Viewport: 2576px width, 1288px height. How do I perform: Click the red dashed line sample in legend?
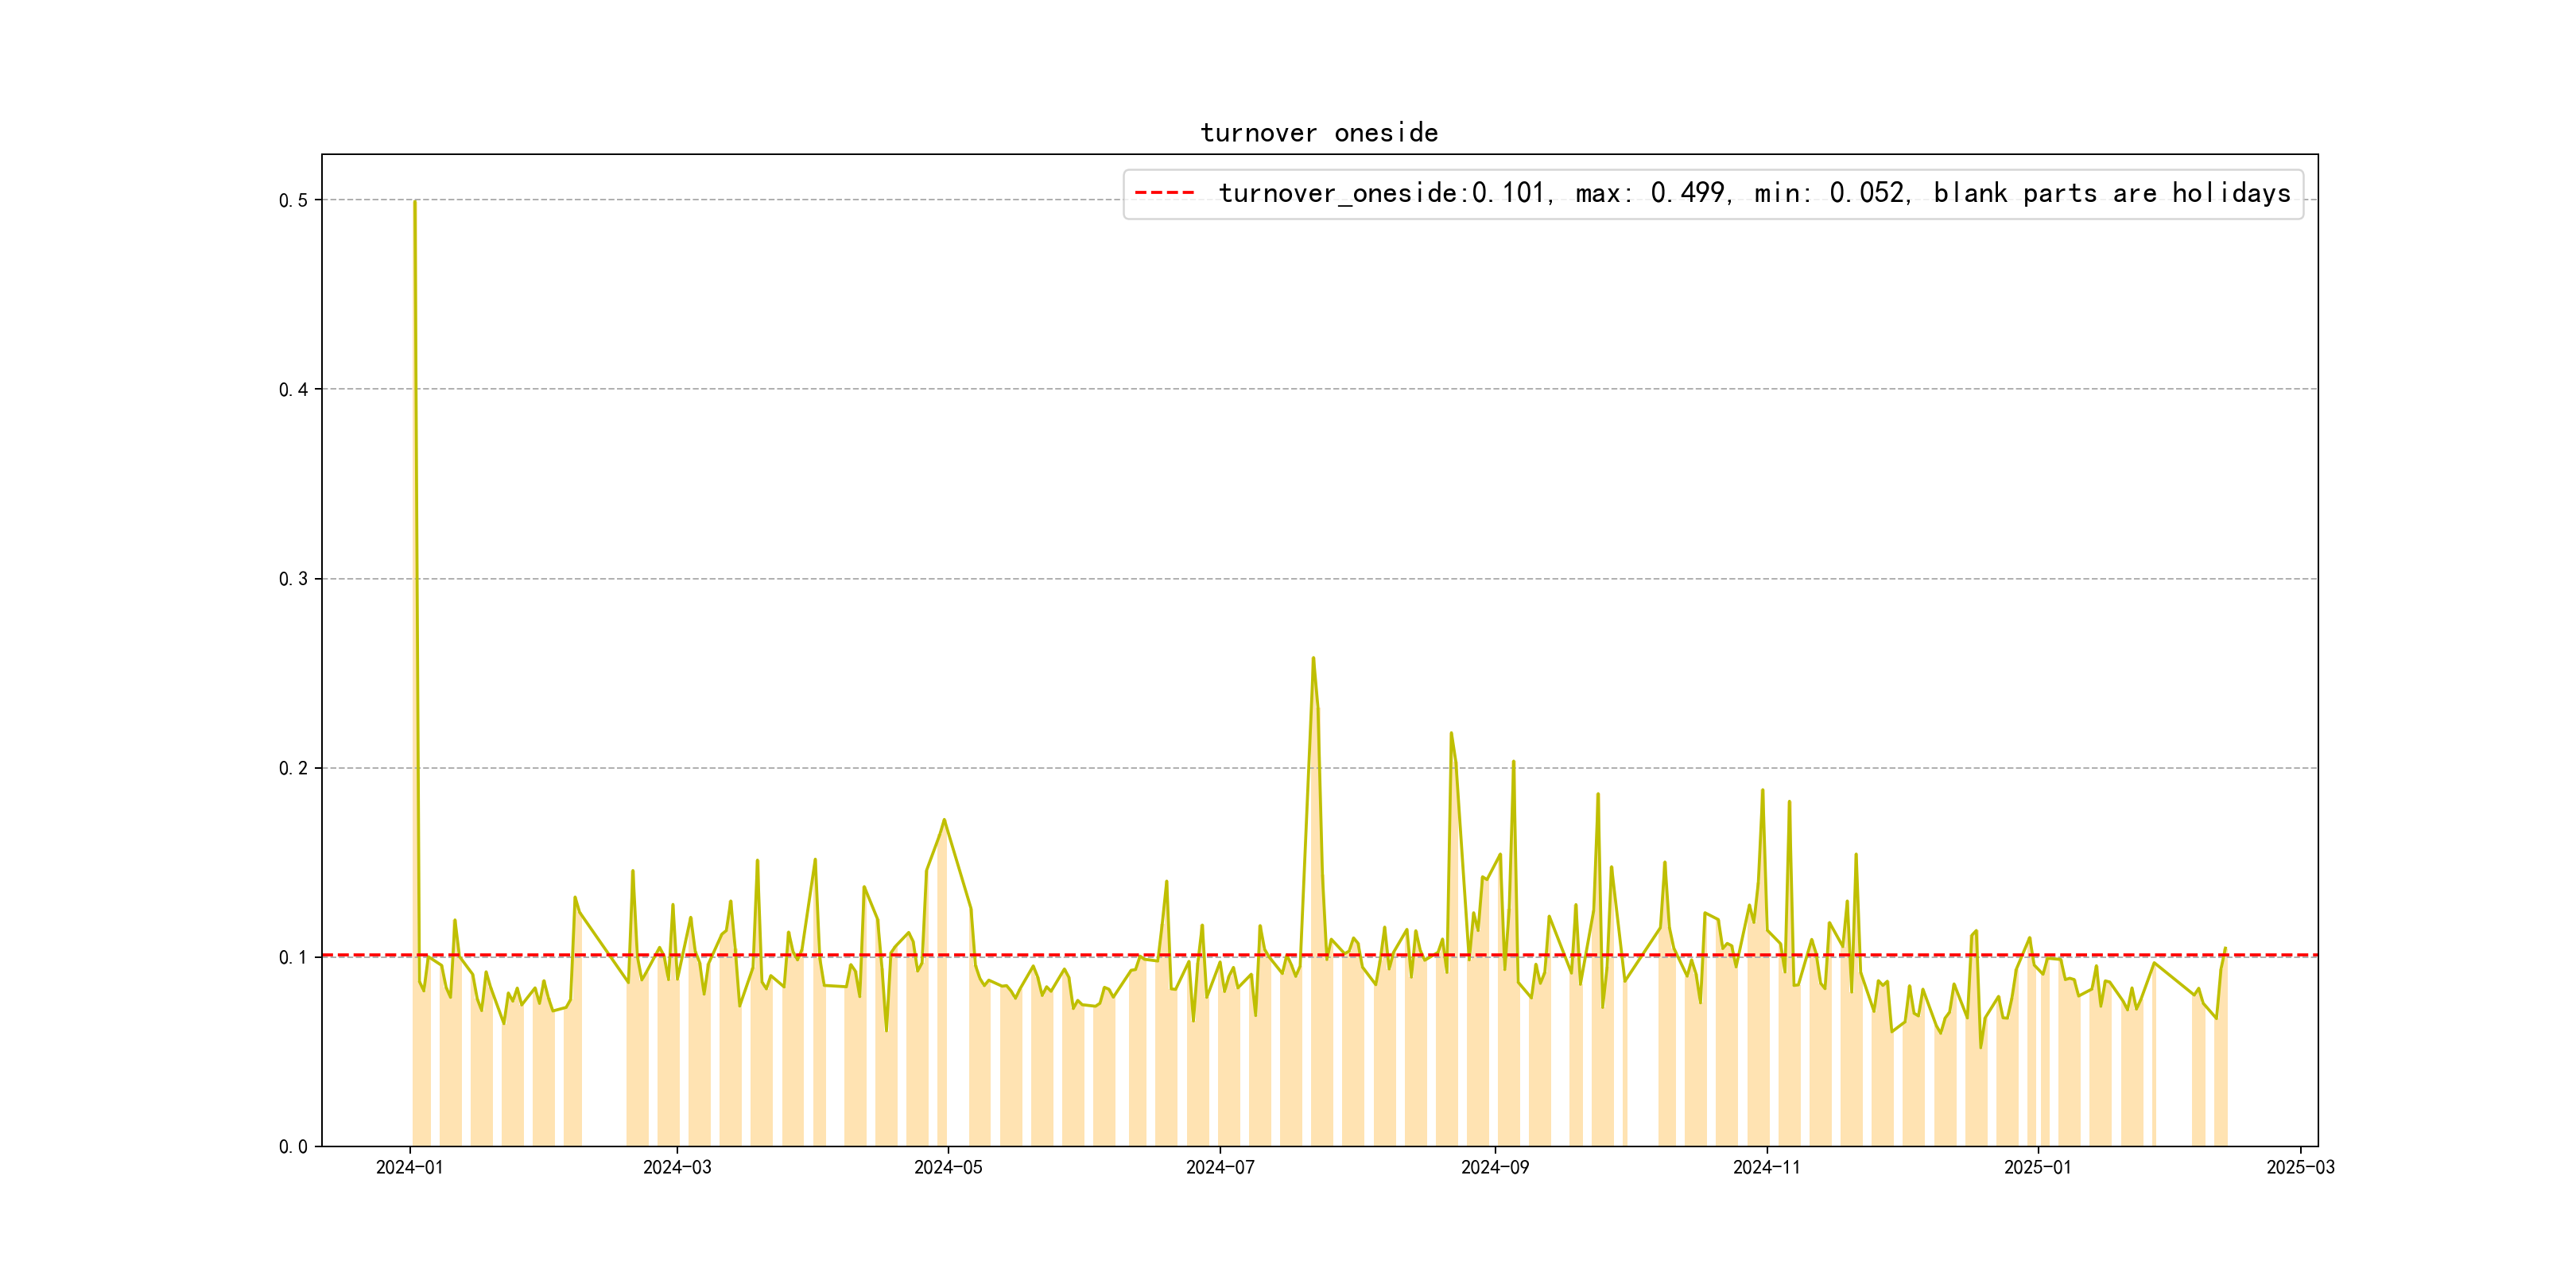pyautogui.click(x=1164, y=193)
